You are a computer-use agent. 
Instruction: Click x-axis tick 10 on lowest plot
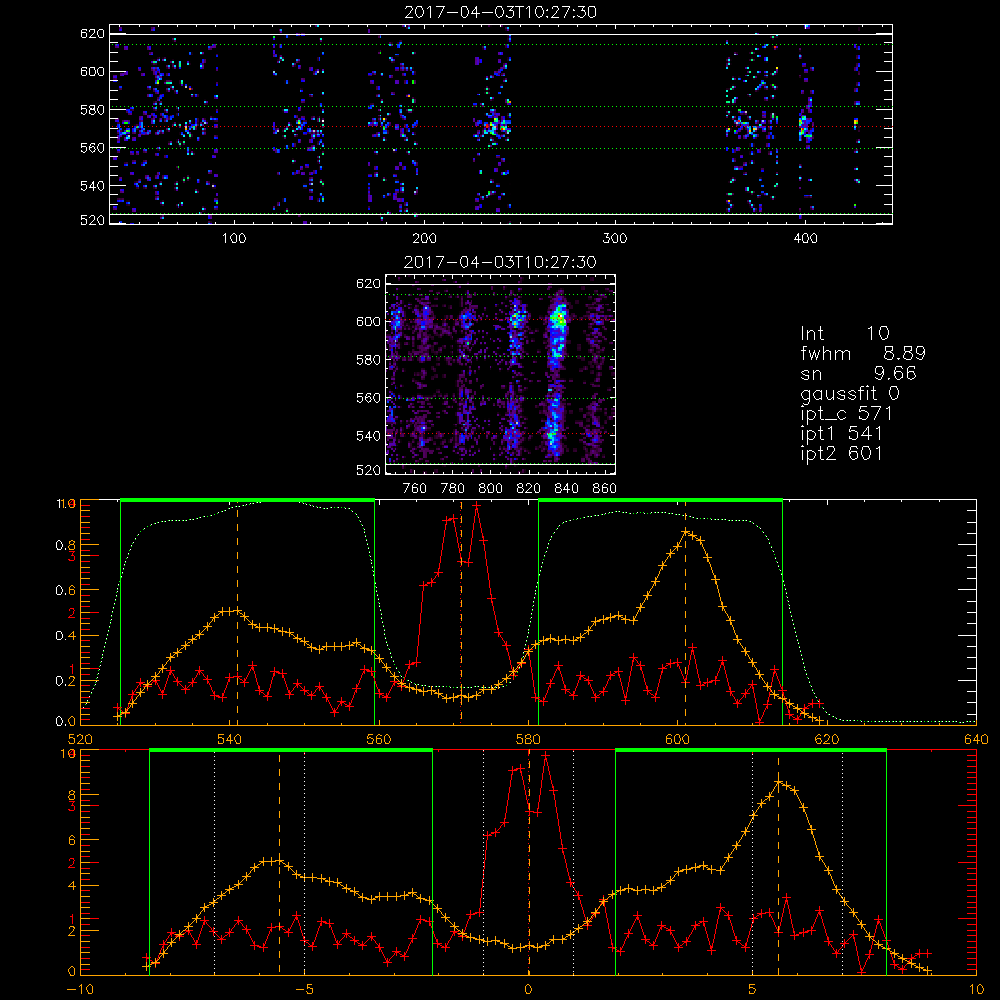point(976,990)
